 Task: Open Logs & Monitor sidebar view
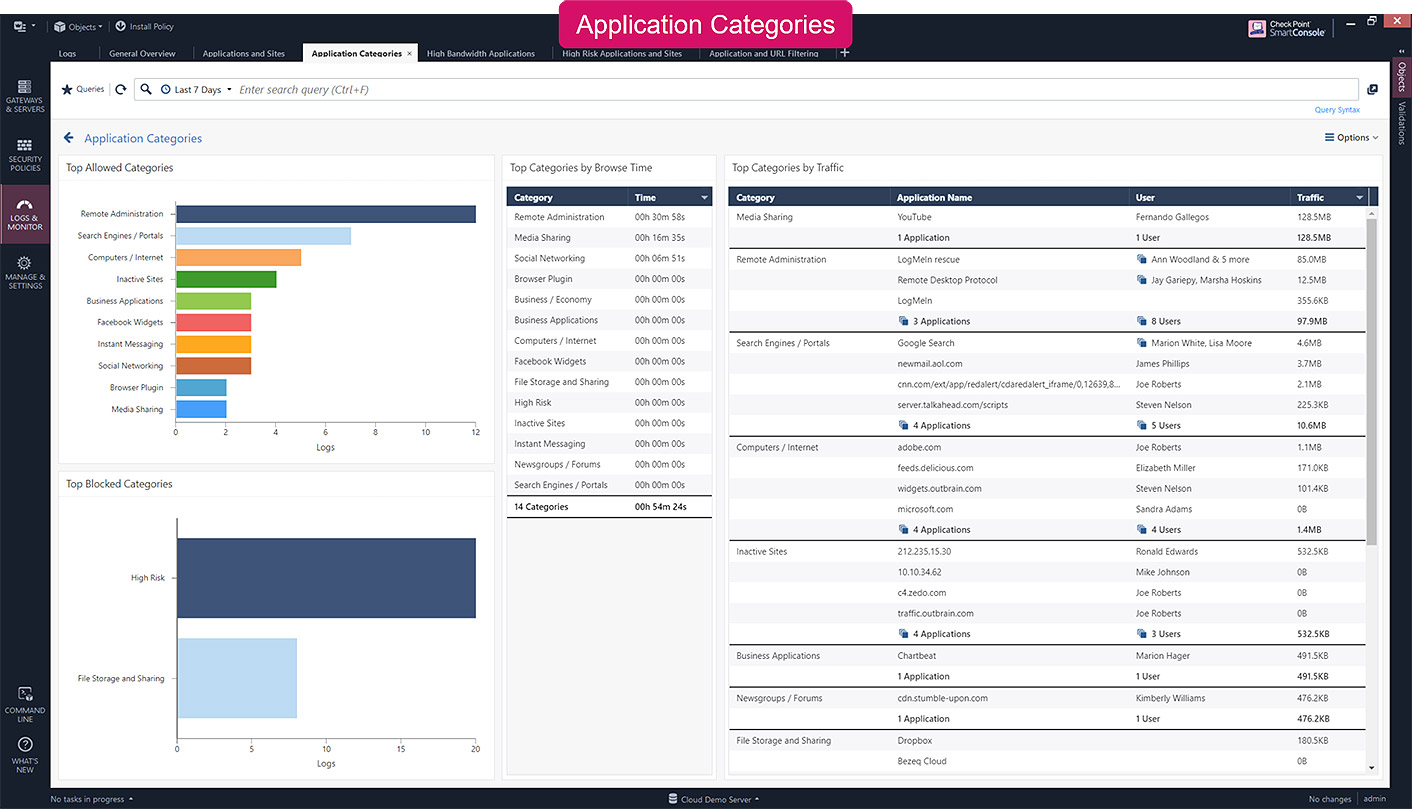(24, 215)
